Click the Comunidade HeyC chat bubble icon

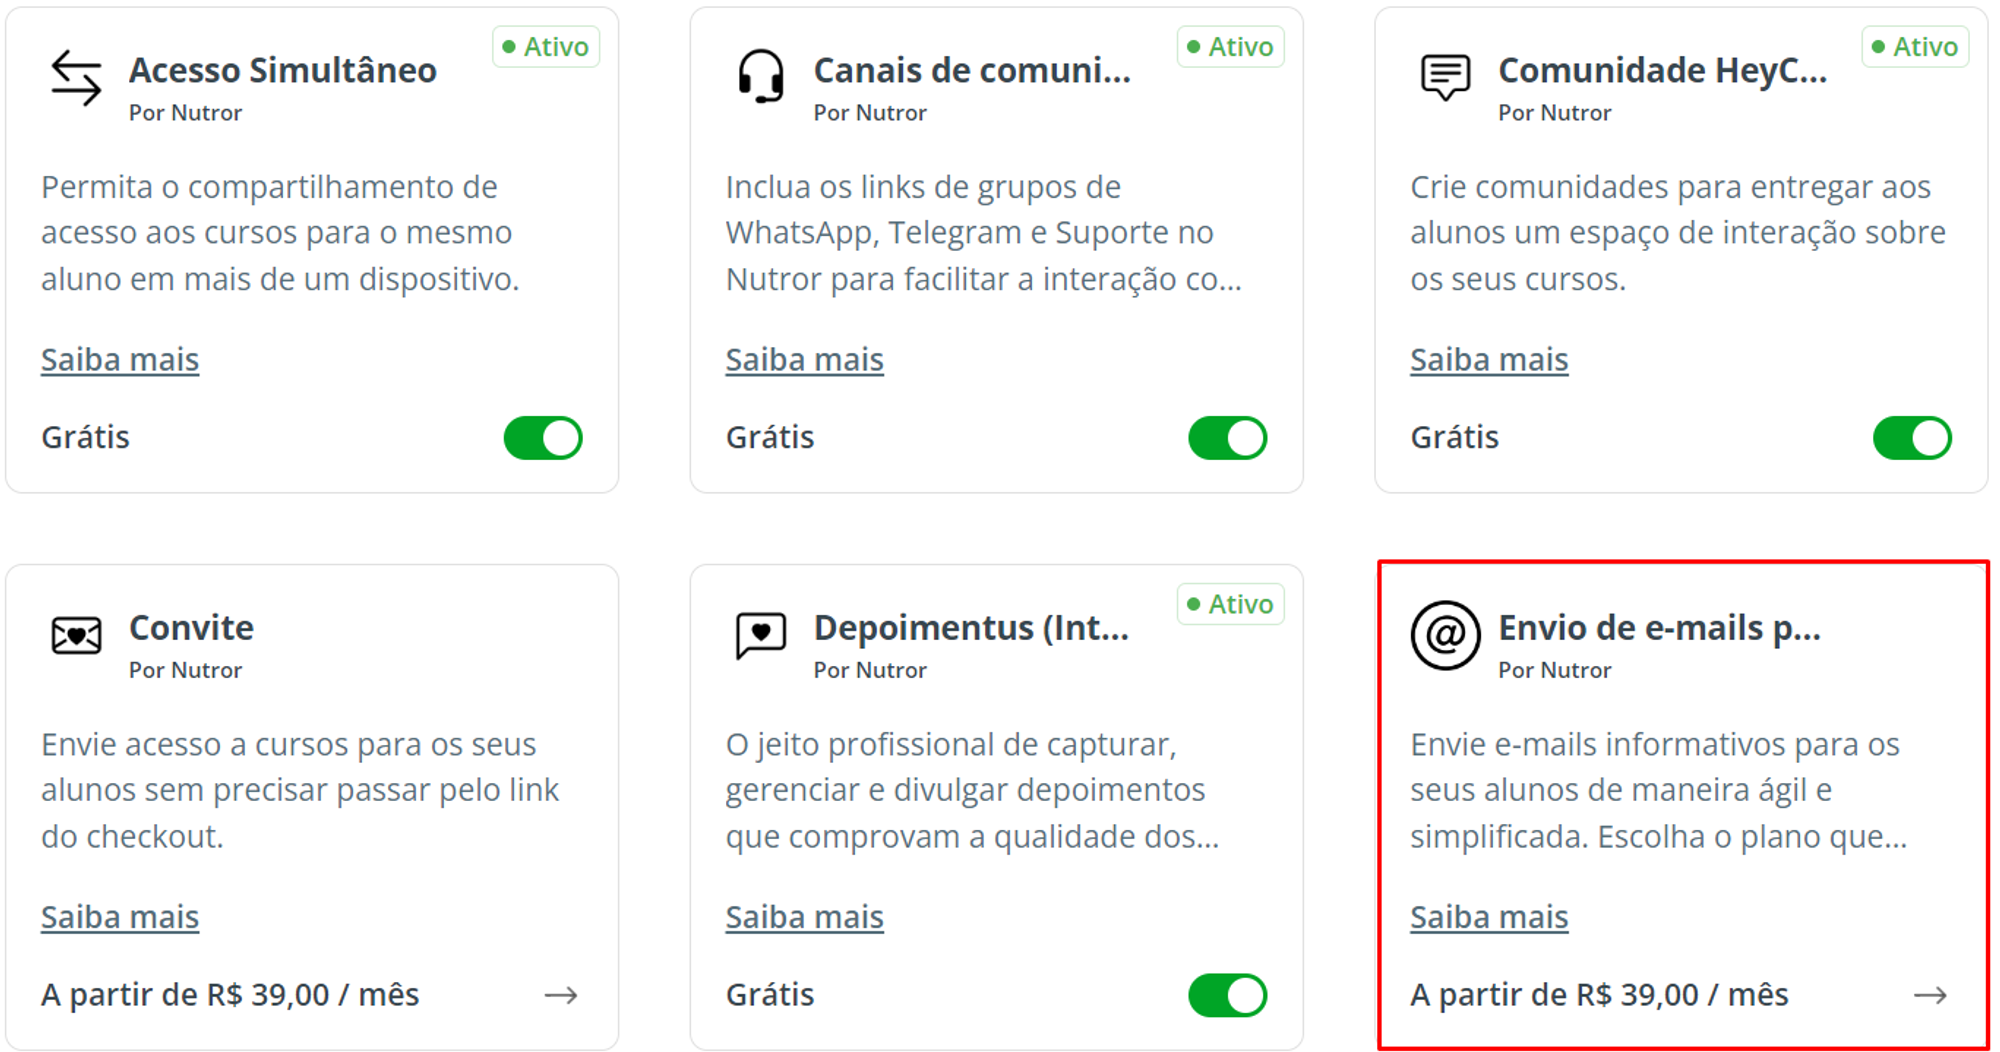(1445, 77)
